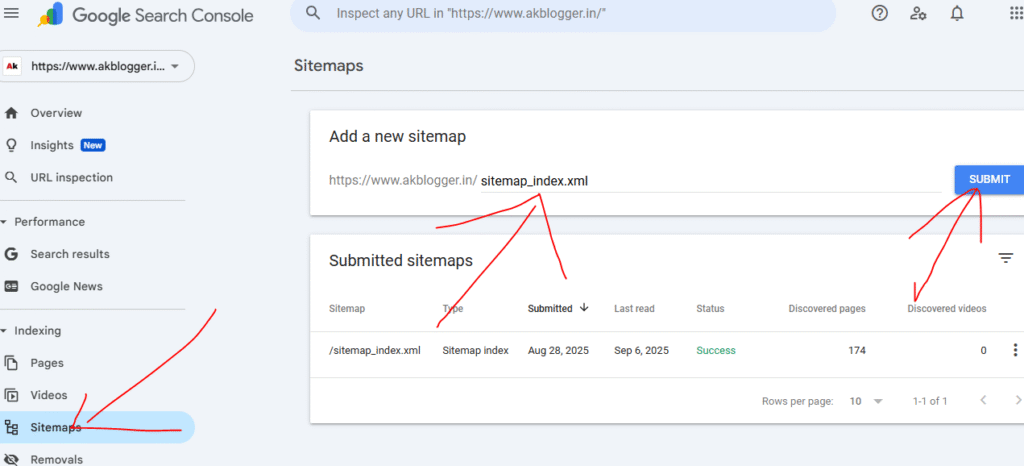Select Sitemaps in the sidebar
This screenshot has width=1024, height=466.
(x=97, y=427)
